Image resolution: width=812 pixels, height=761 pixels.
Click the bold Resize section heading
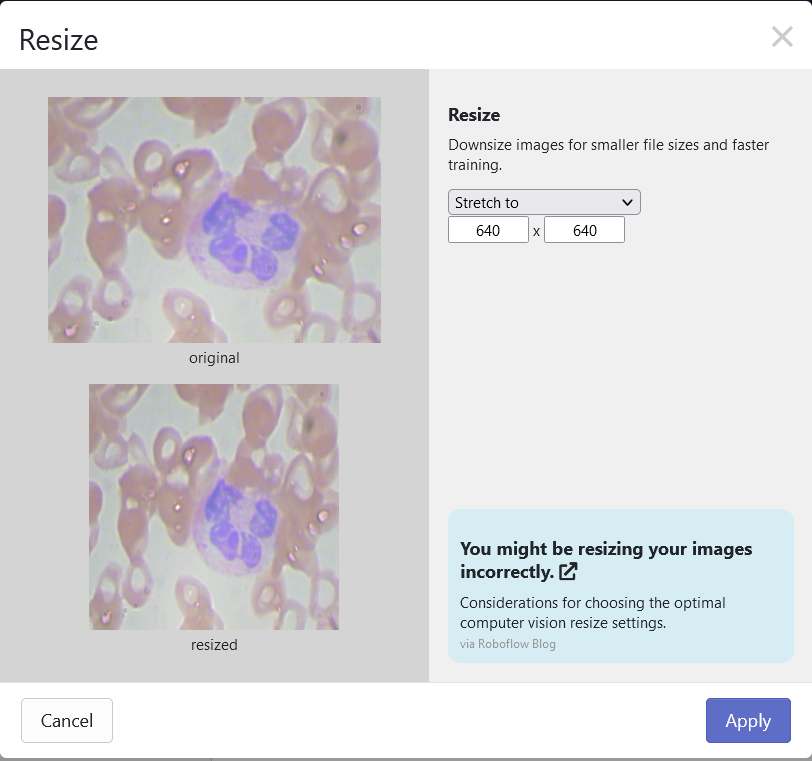pyautogui.click(x=474, y=115)
